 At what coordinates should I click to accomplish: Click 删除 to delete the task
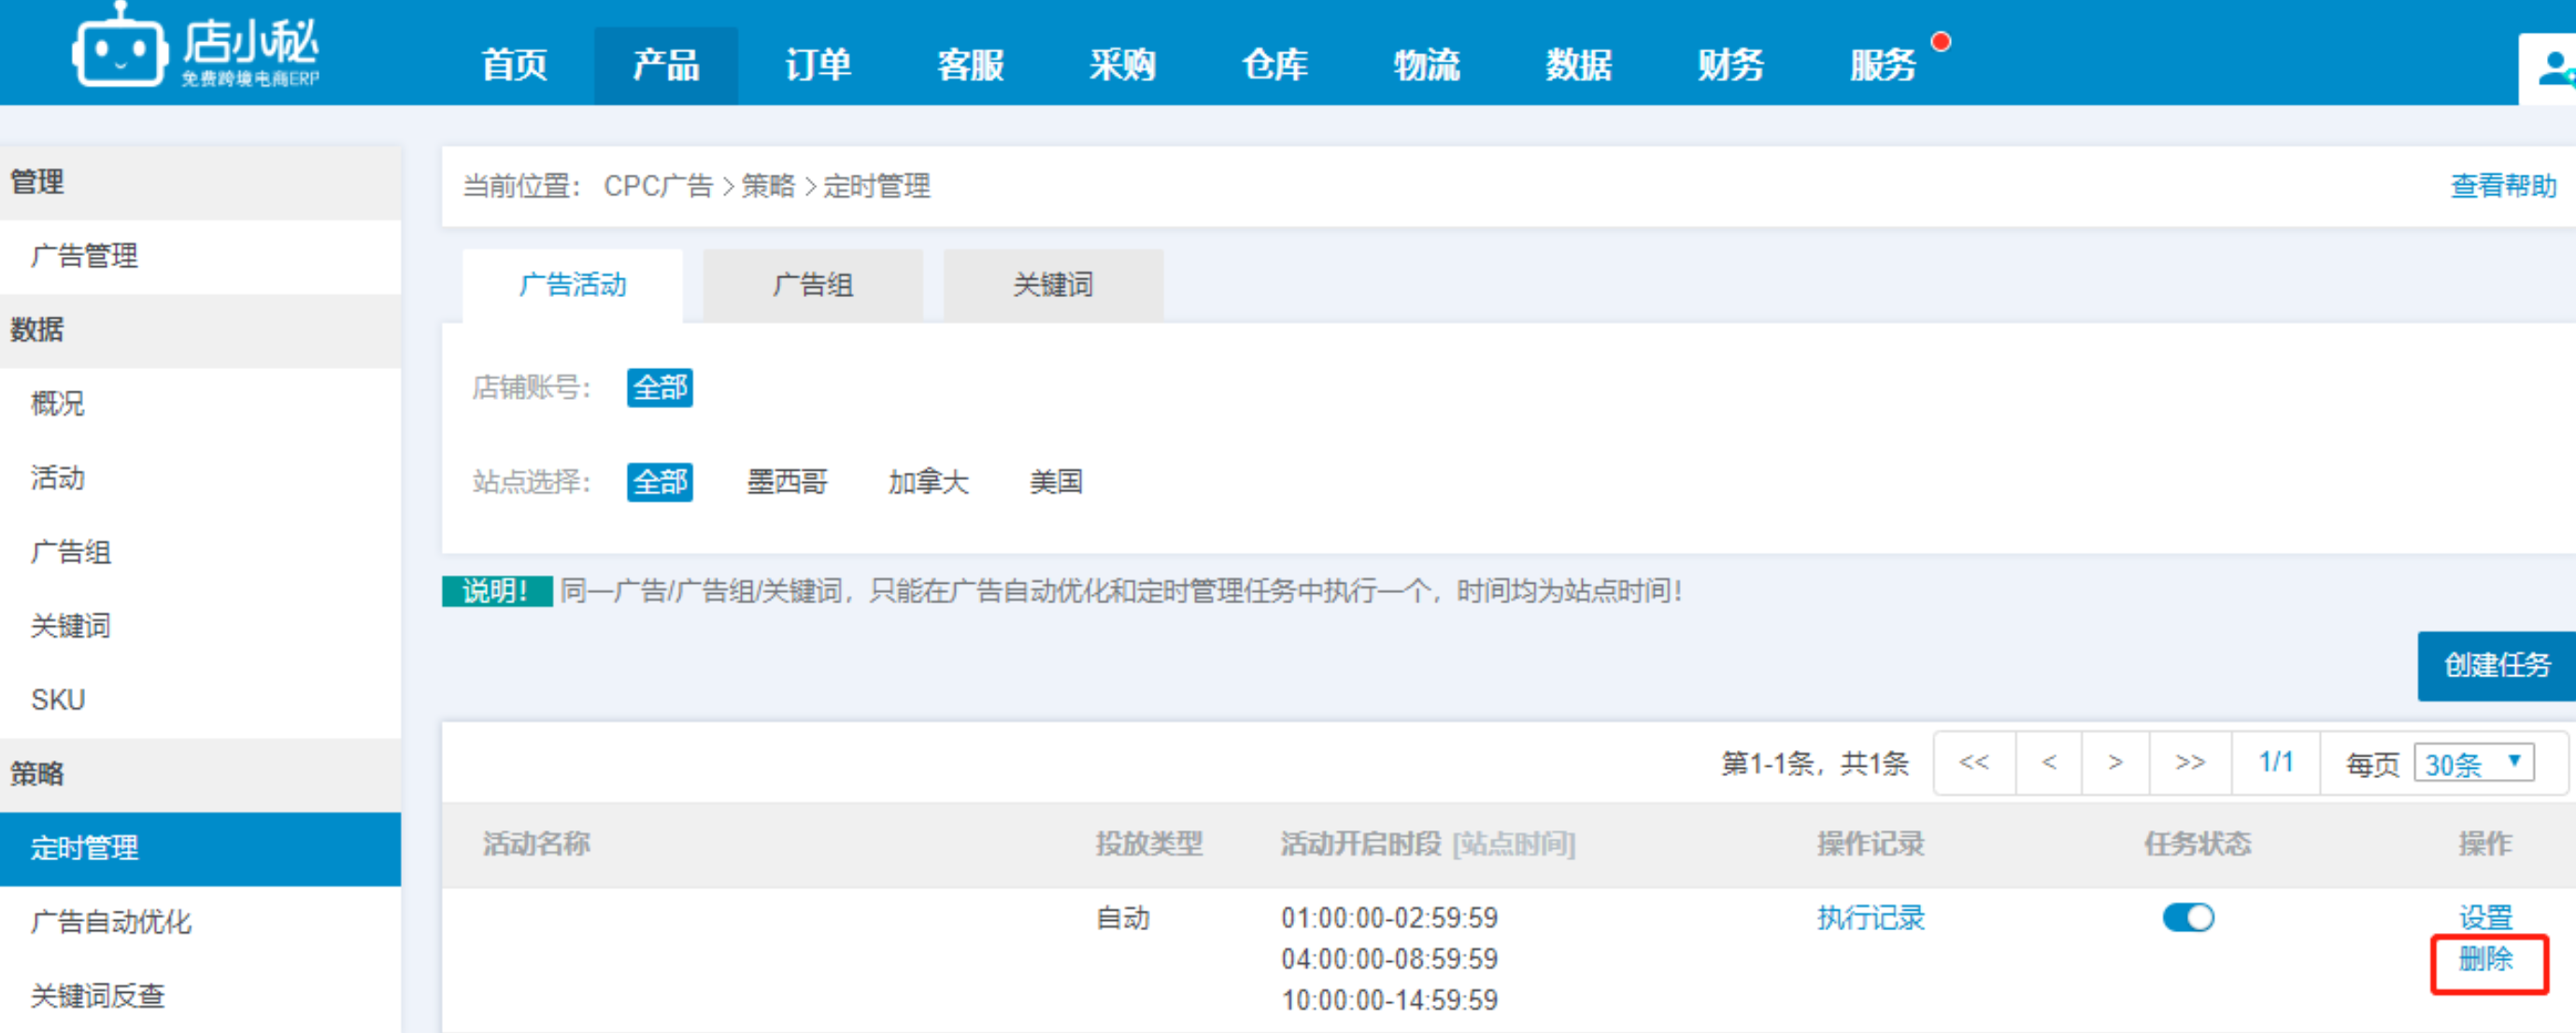[x=2484, y=959]
